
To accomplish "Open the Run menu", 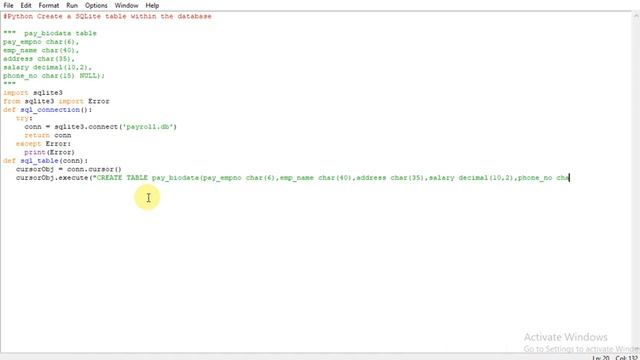I will pos(72,5).
